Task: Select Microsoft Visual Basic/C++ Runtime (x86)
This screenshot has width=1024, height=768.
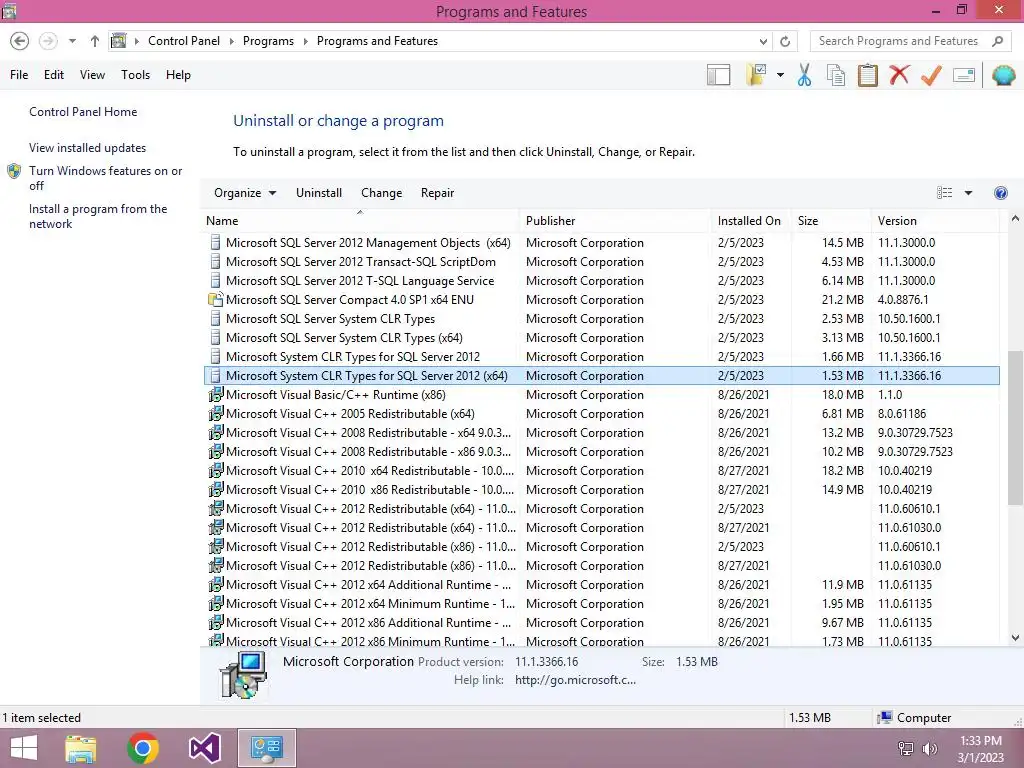Action: (601, 394)
